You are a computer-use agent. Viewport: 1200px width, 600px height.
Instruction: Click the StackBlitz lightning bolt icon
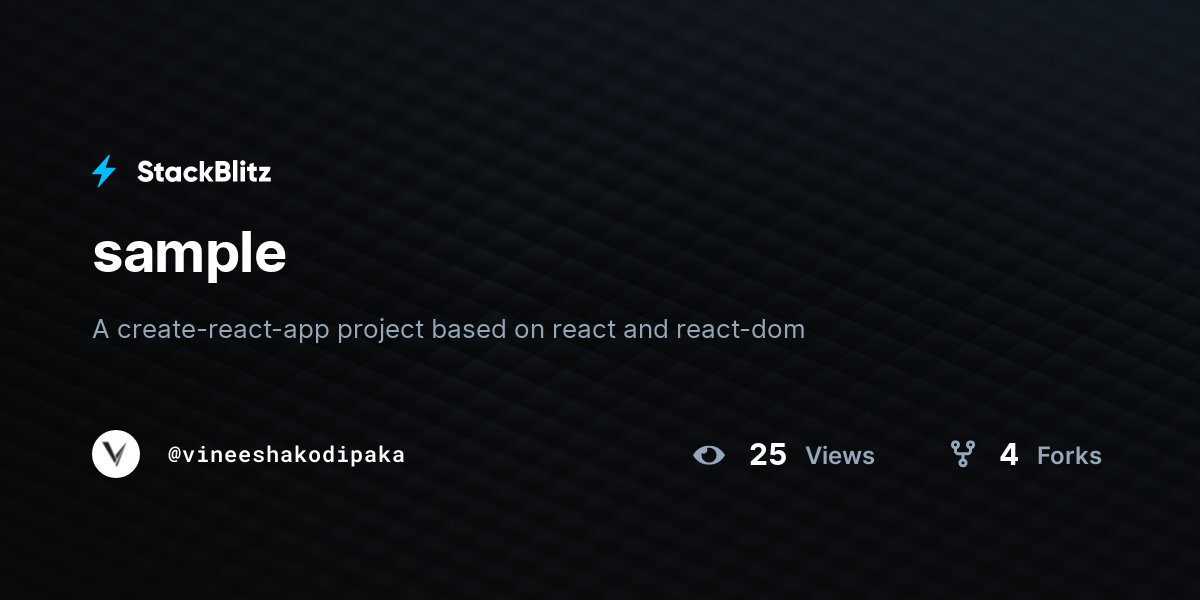click(x=104, y=172)
